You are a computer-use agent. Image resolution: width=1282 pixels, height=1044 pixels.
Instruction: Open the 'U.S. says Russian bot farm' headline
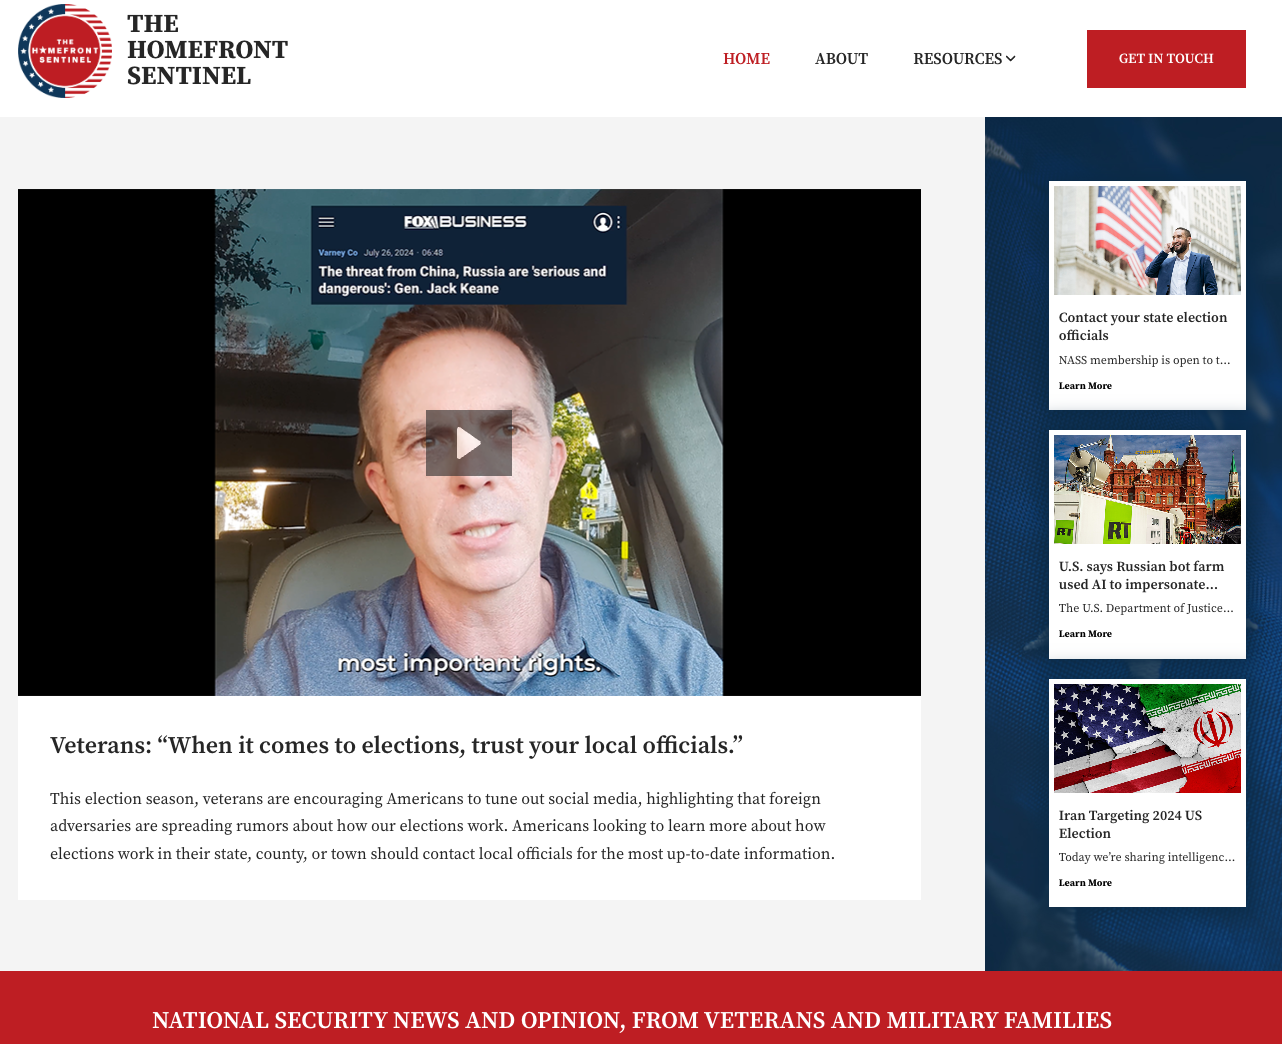tap(1141, 575)
